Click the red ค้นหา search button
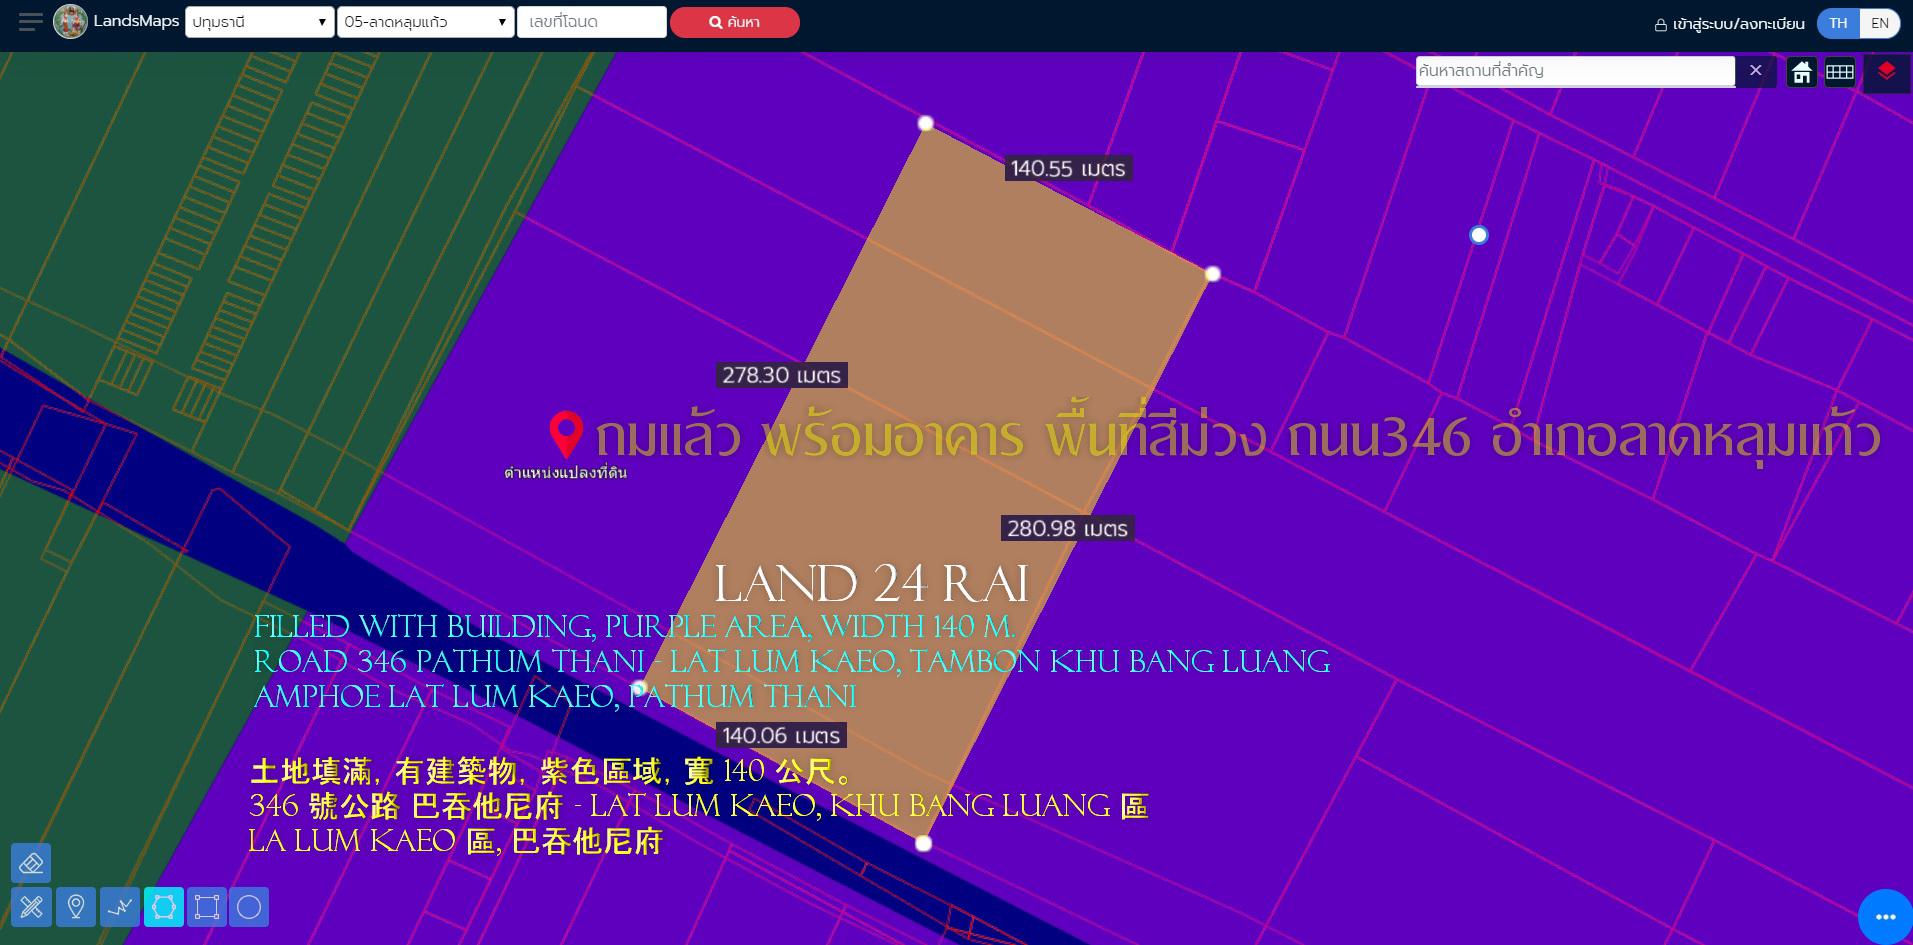This screenshot has width=1913, height=945. pos(734,22)
